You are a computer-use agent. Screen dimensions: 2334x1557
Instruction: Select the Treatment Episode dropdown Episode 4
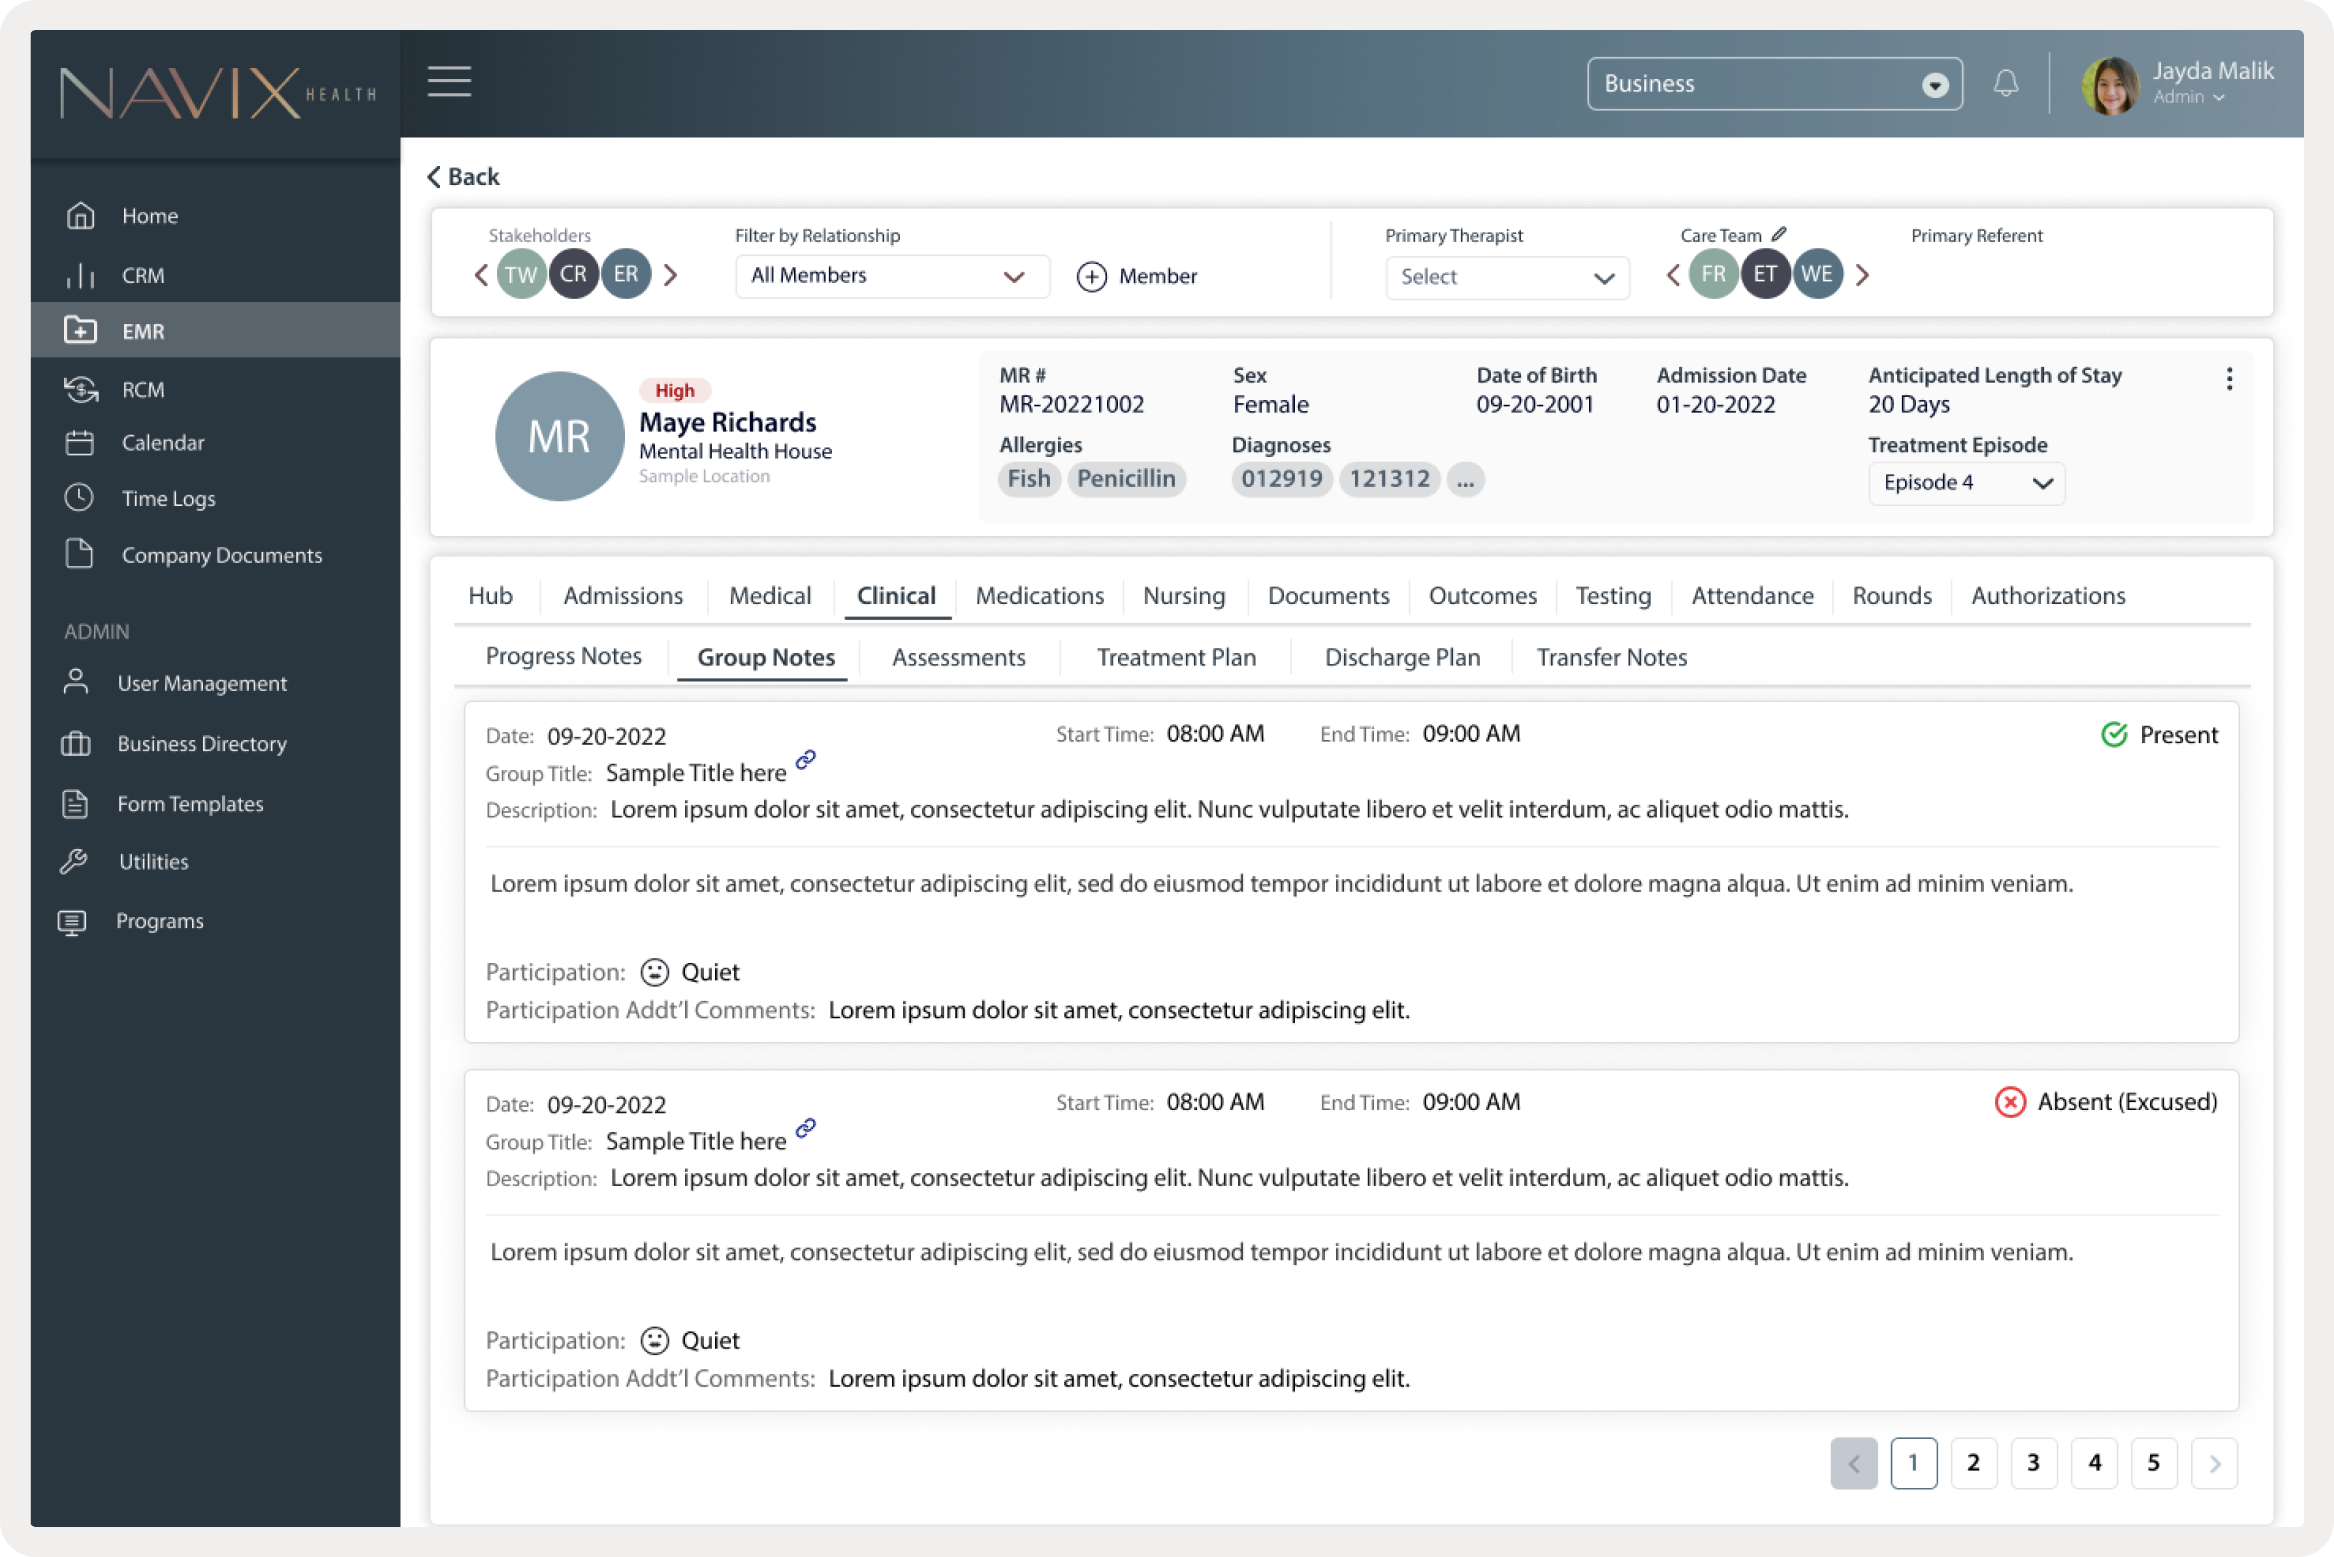(x=1964, y=483)
